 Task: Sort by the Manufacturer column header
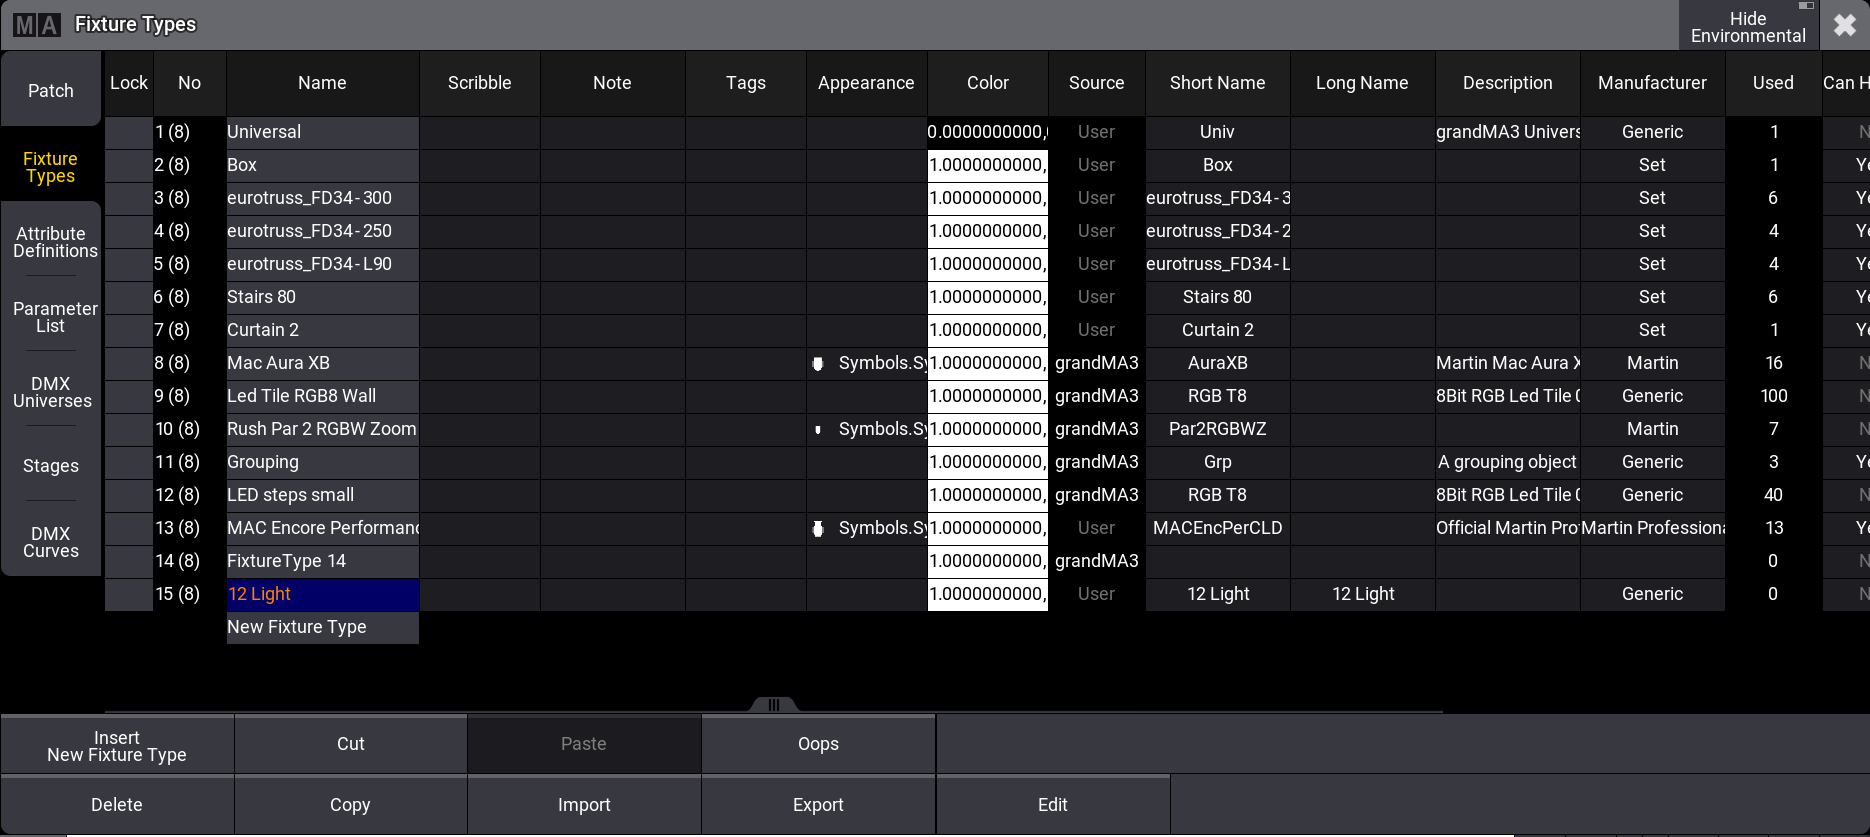tap(1652, 83)
